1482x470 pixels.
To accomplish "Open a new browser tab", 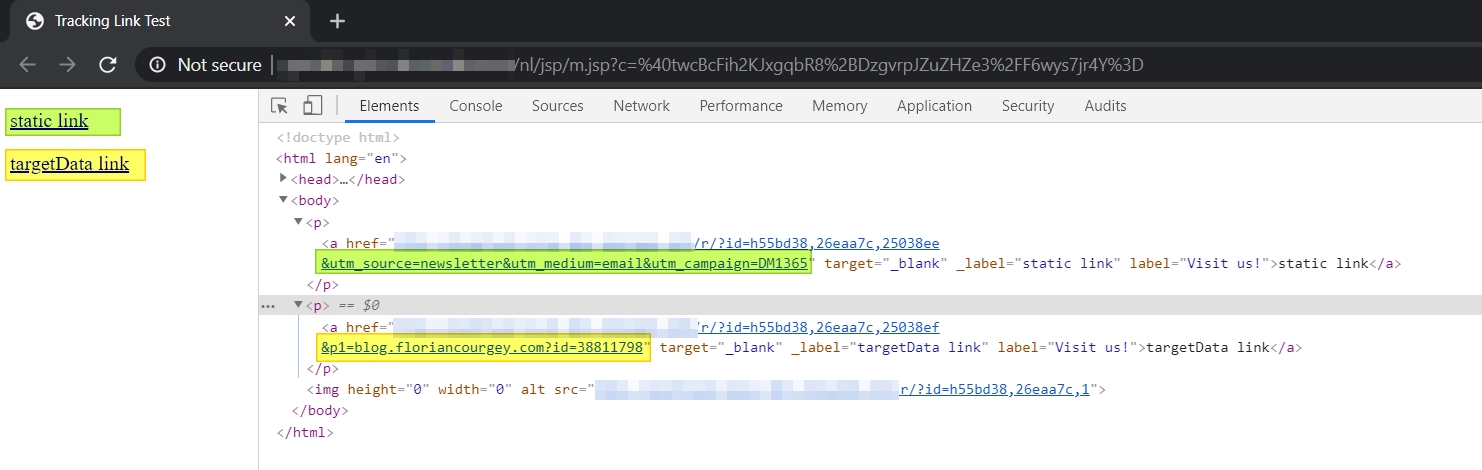I will point(337,21).
